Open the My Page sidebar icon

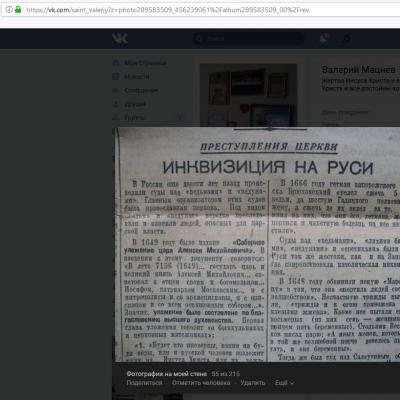coord(116,63)
